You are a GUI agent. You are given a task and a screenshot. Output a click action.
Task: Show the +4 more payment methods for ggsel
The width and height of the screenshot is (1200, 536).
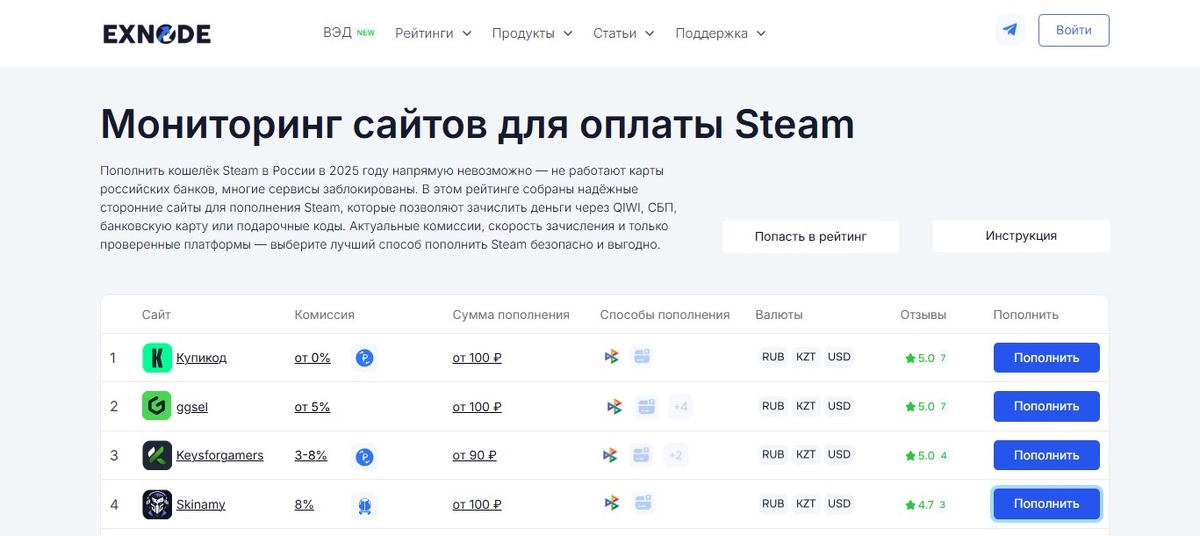point(681,406)
